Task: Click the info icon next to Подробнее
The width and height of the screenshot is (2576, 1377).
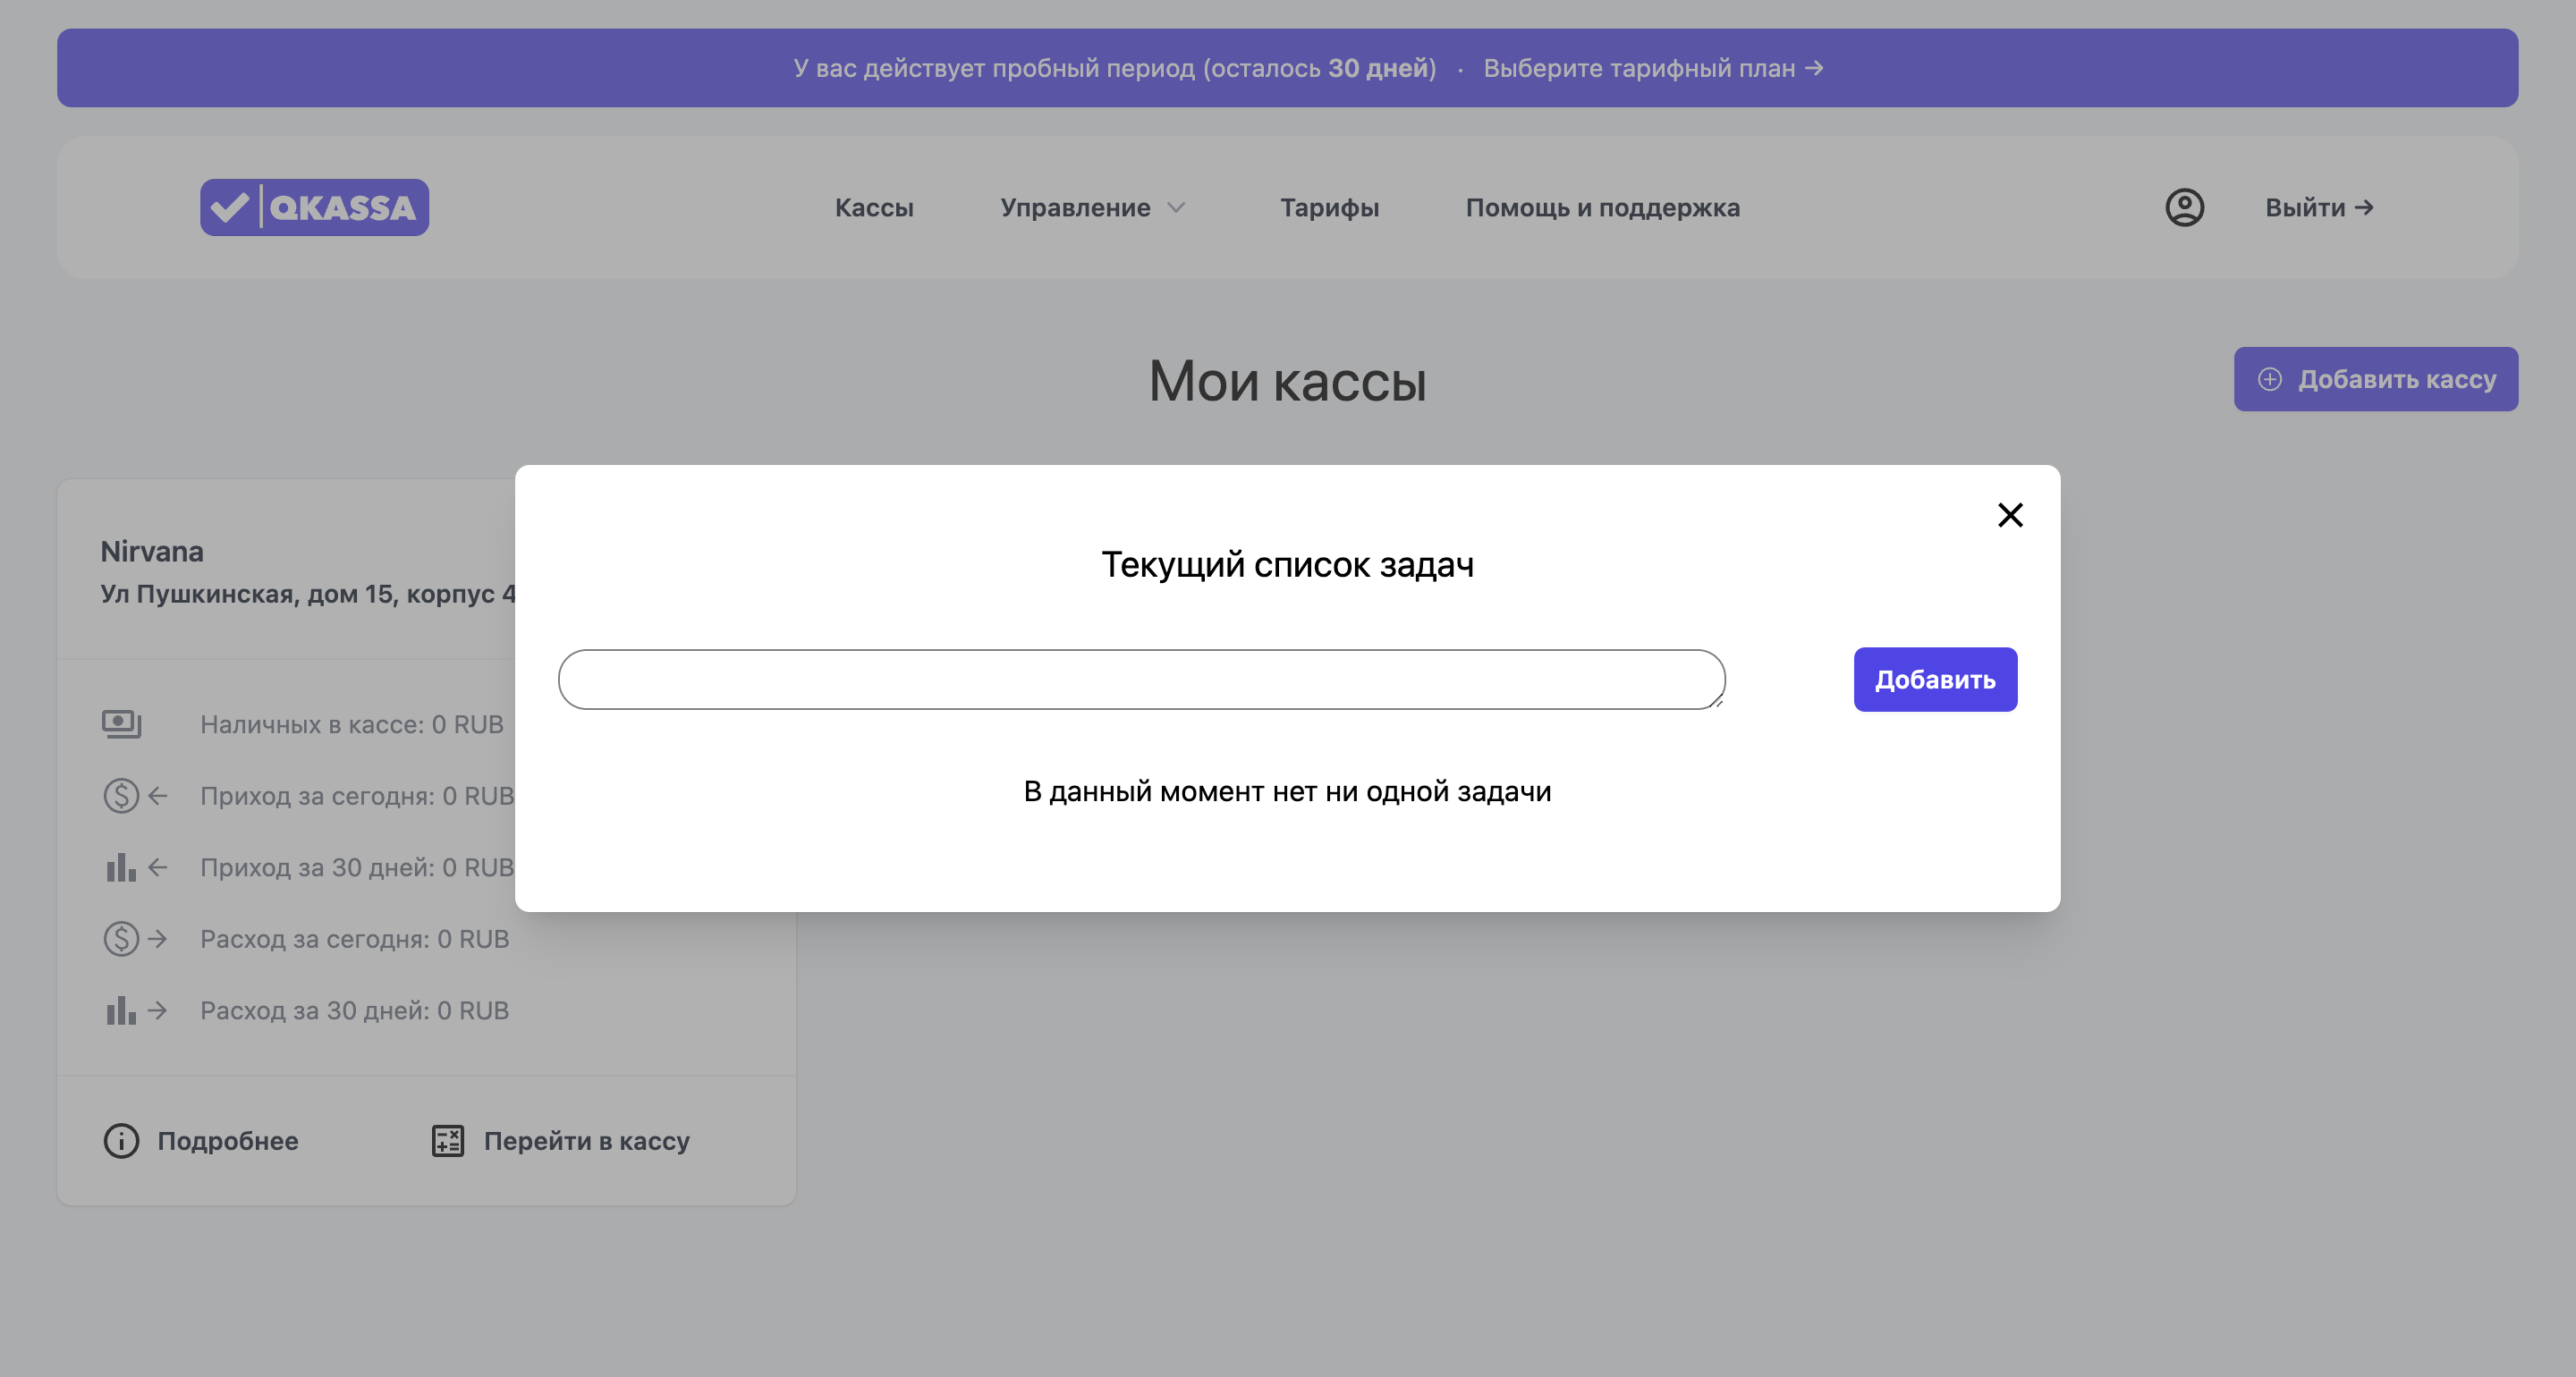Action: [121, 1141]
